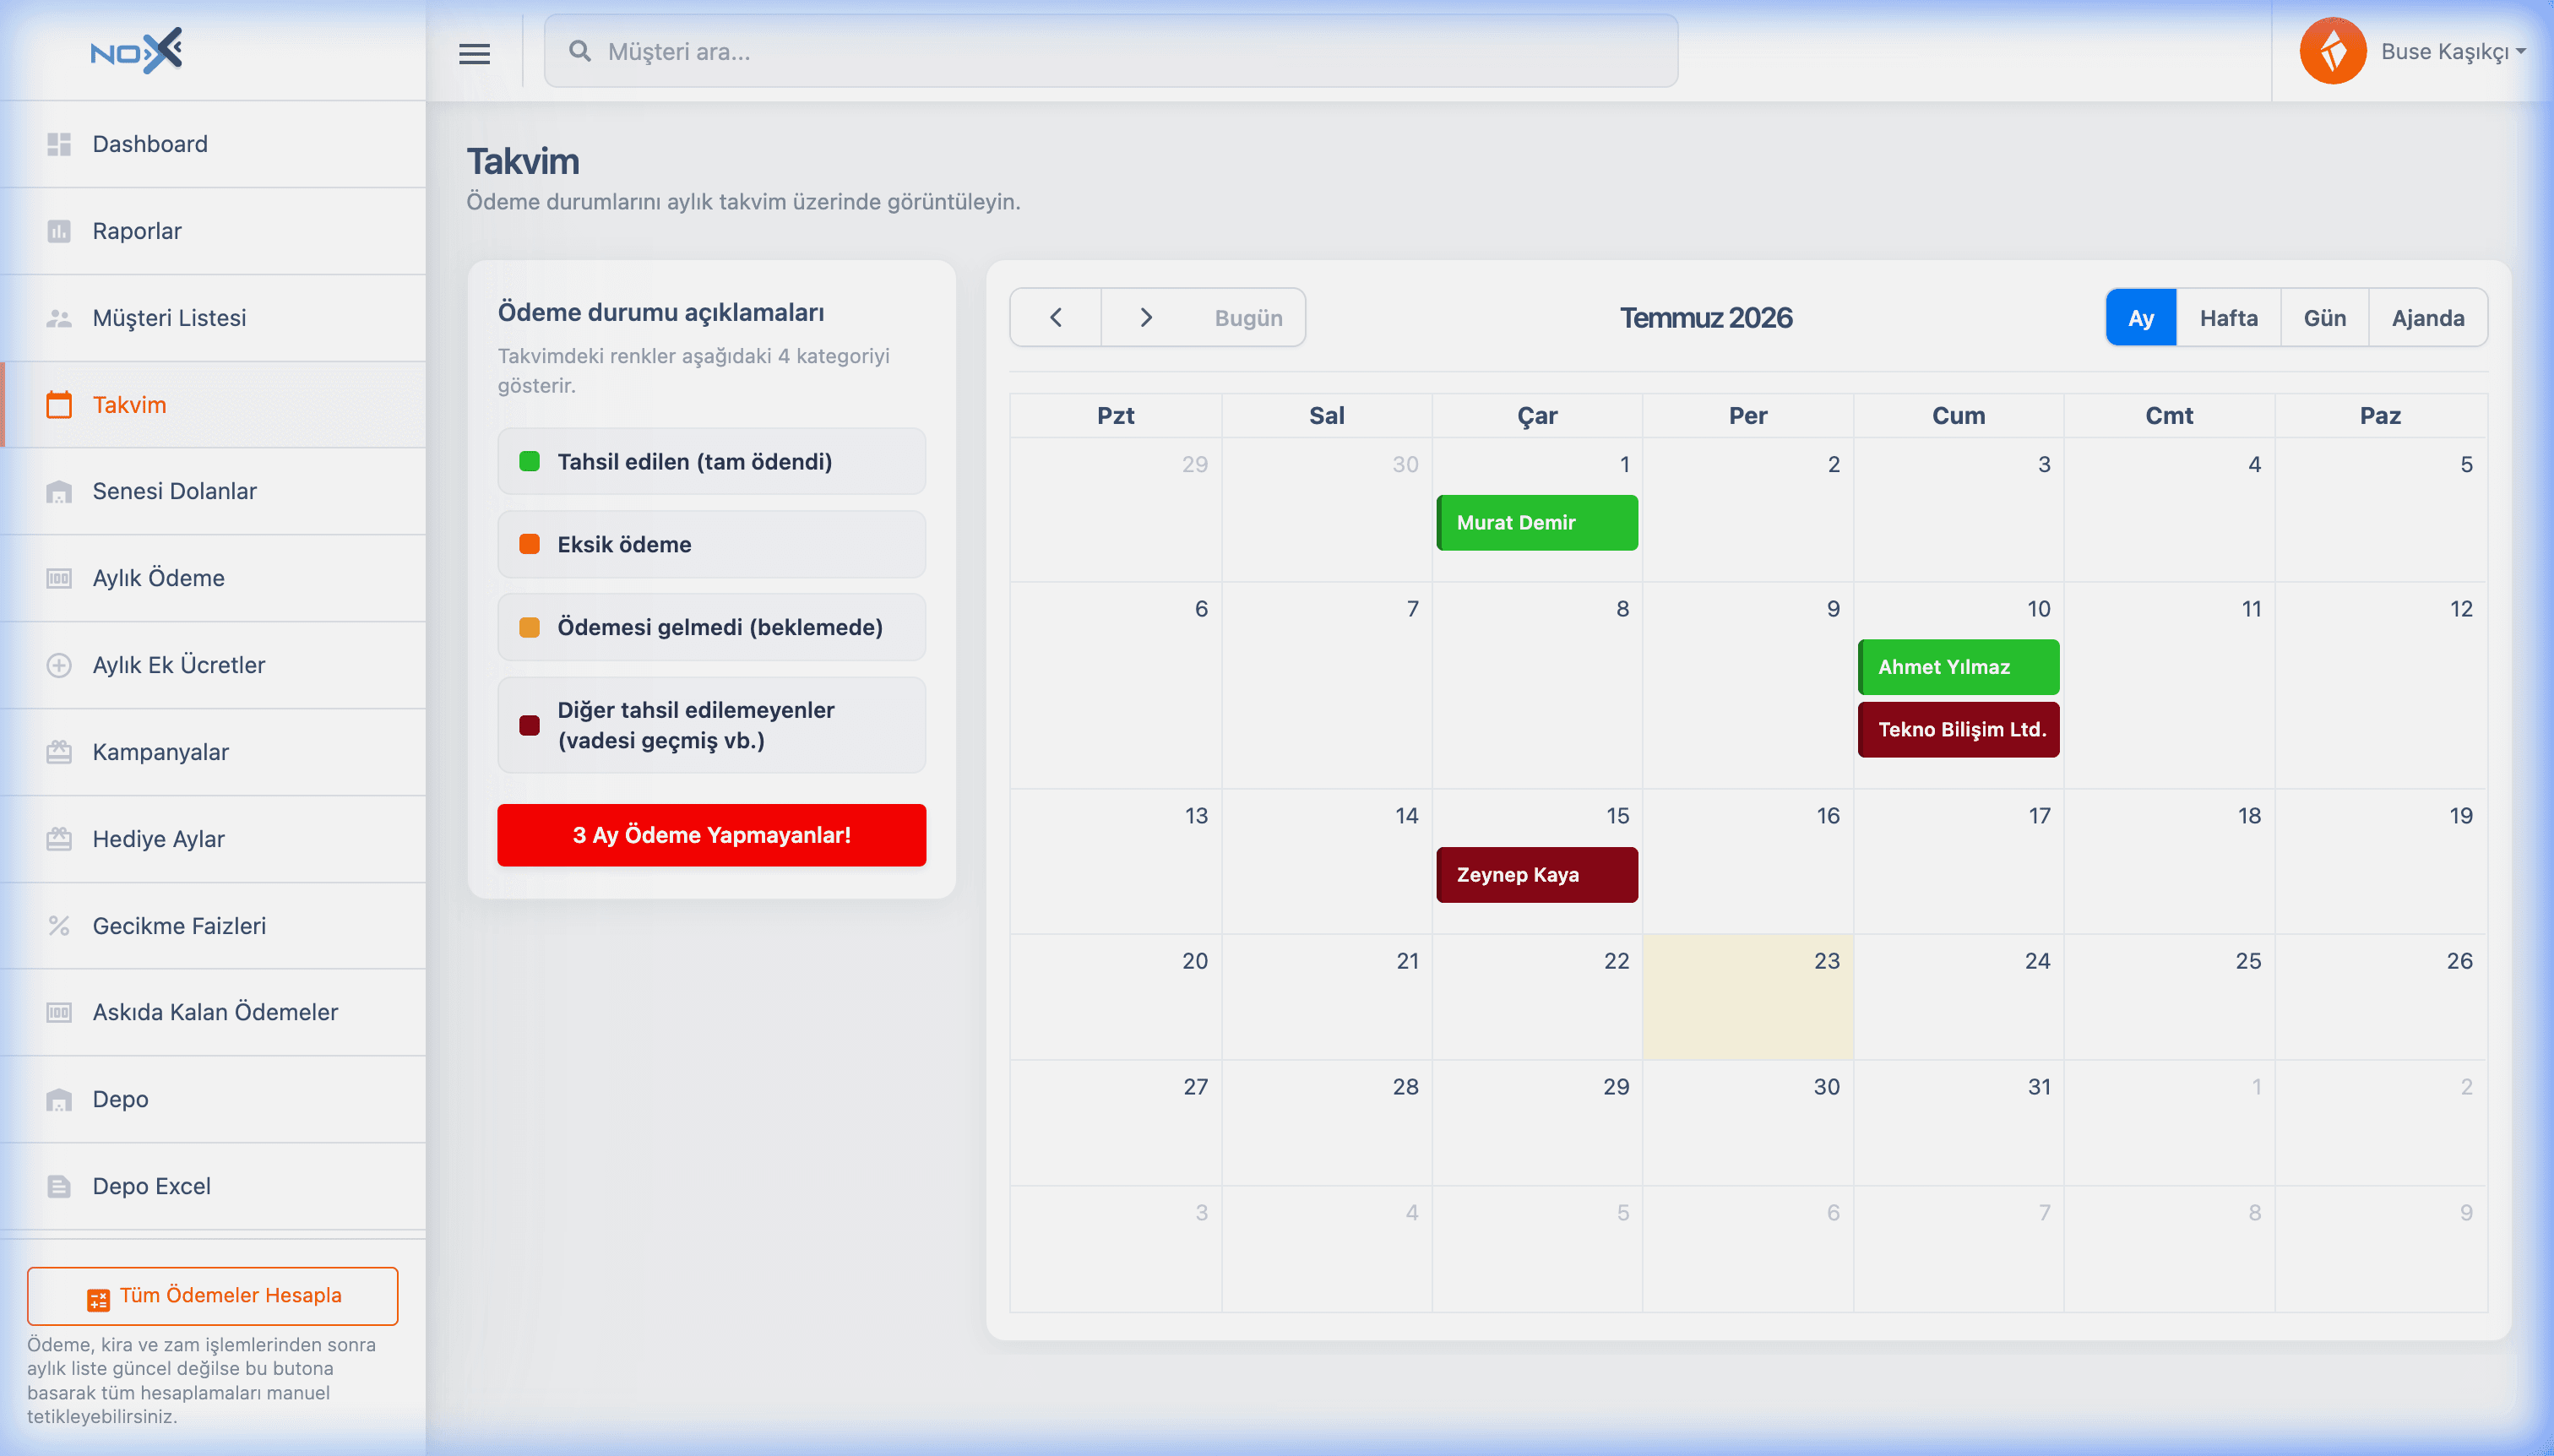Screen dimensions: 2554x1456
Task: Click the orange user avatar icon
Action: tap(2332, 51)
